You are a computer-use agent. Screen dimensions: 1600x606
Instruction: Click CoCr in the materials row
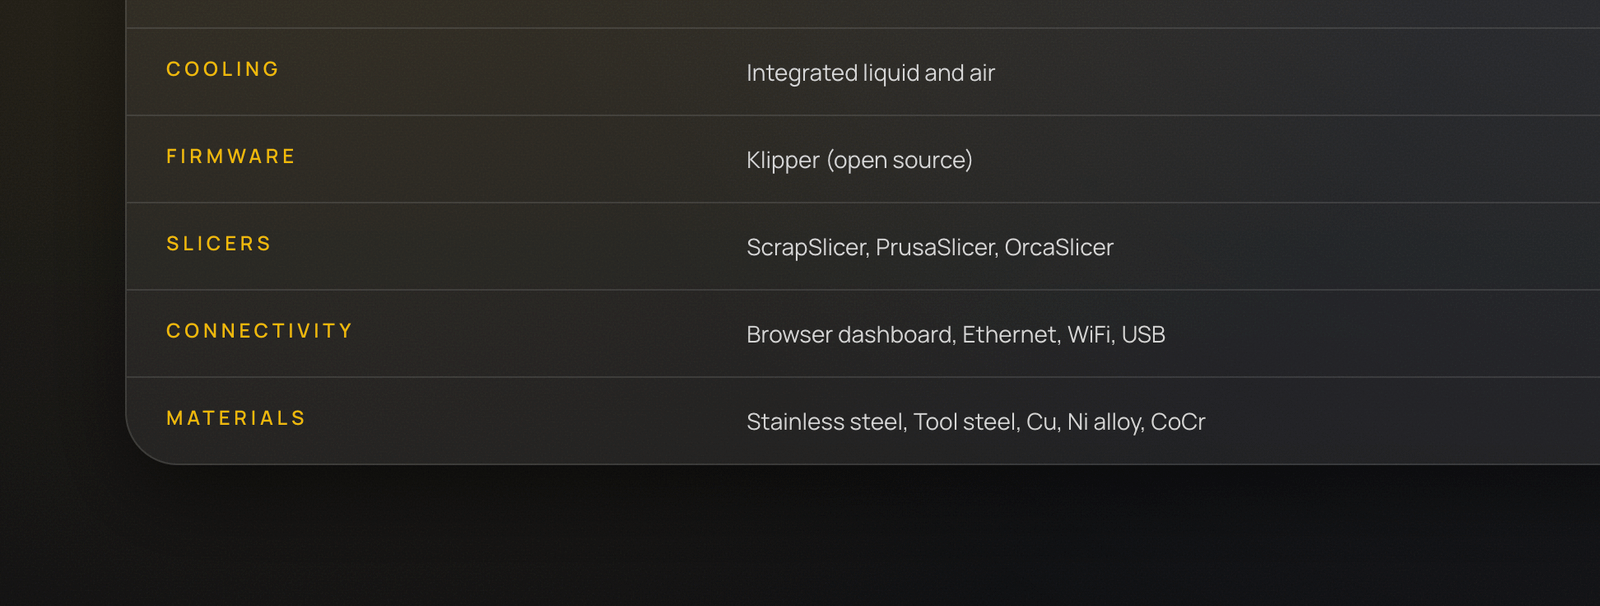(1178, 422)
